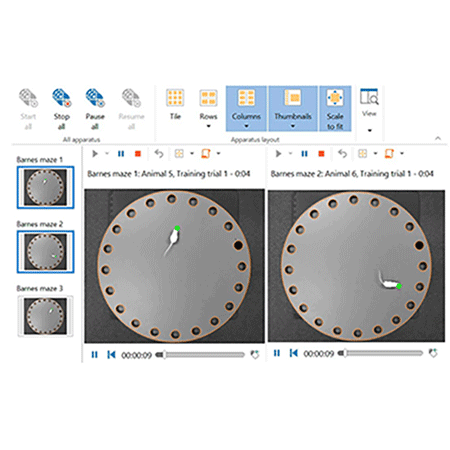Viewport: 450px width, 450px height.
Task: Rewind Barnes maze 2 video to start
Action: tap(294, 353)
